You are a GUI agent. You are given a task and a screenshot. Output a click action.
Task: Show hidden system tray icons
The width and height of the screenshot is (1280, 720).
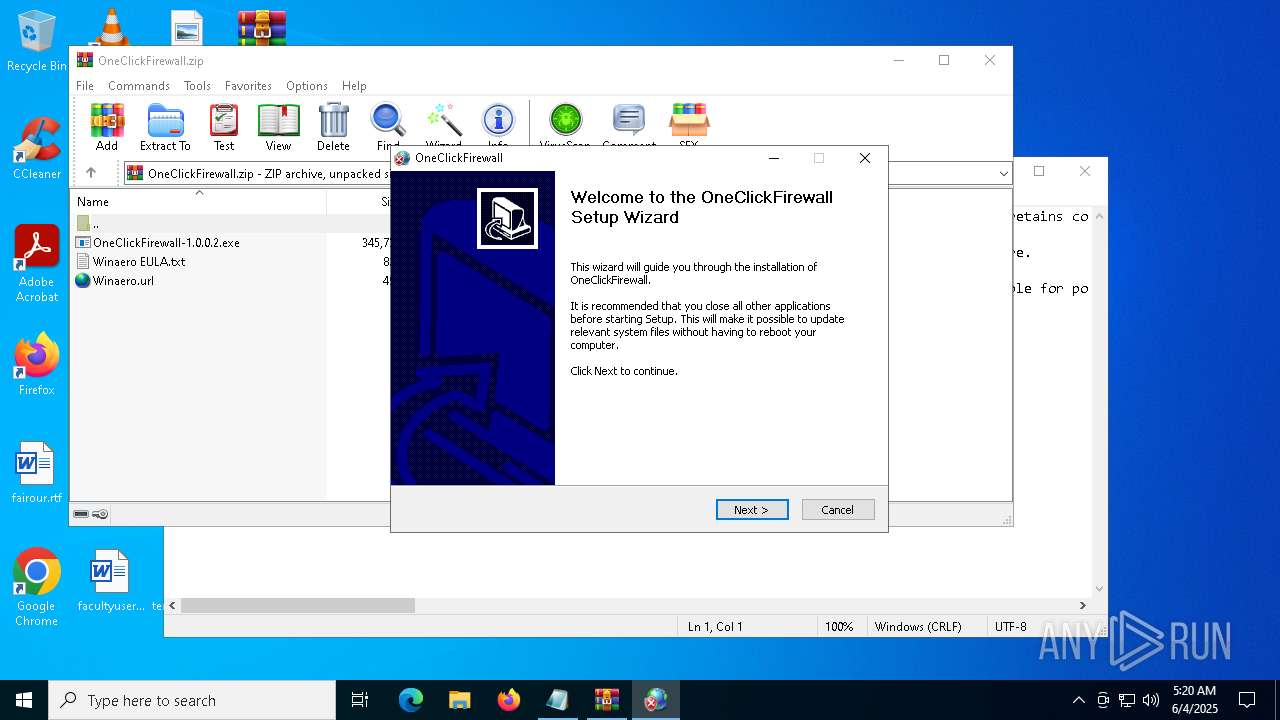[1078, 700]
